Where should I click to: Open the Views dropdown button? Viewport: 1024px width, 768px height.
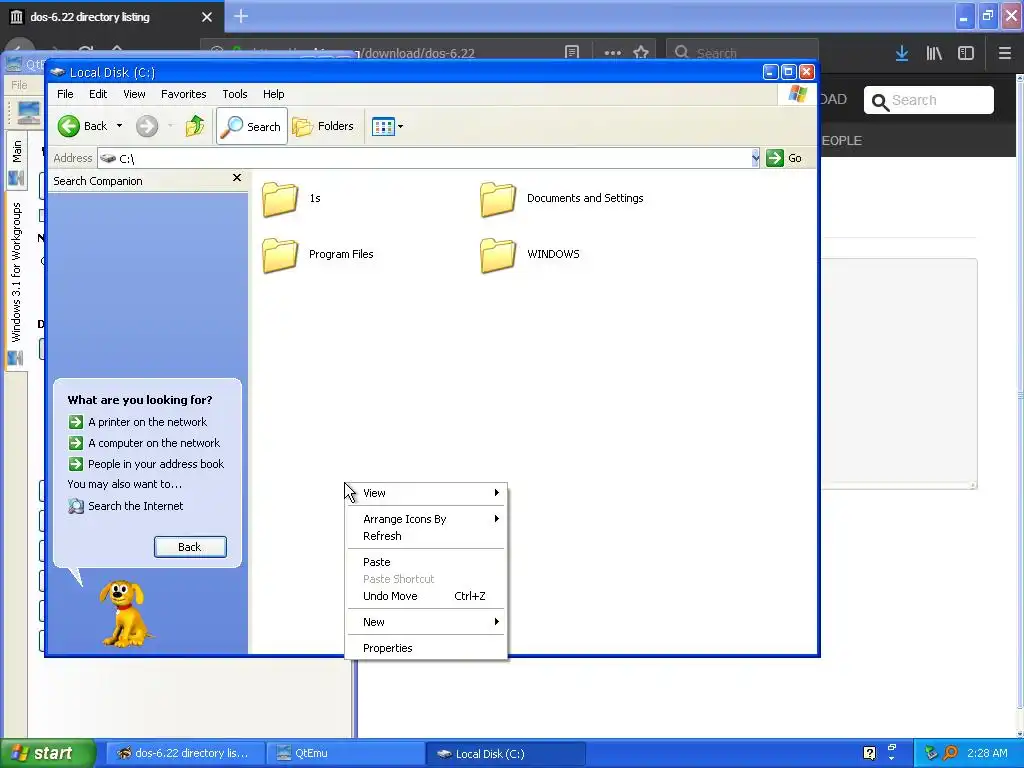(x=387, y=127)
